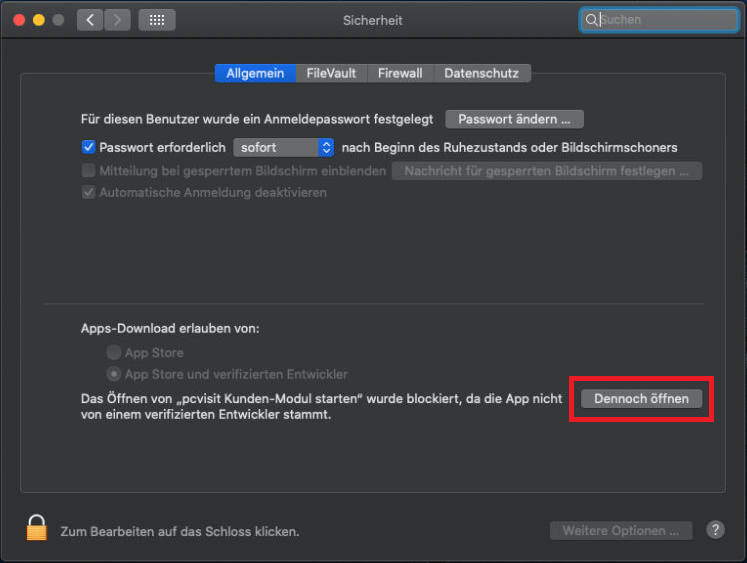Screen dimensions: 747x563
Task: Click the magnifying glass search icon
Action: coord(592,19)
